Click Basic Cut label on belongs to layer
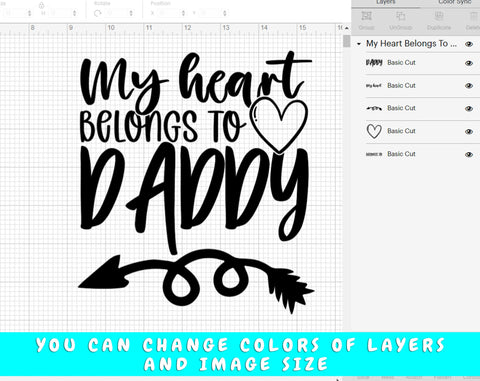The height and width of the screenshot is (381, 480). pyautogui.click(x=401, y=154)
